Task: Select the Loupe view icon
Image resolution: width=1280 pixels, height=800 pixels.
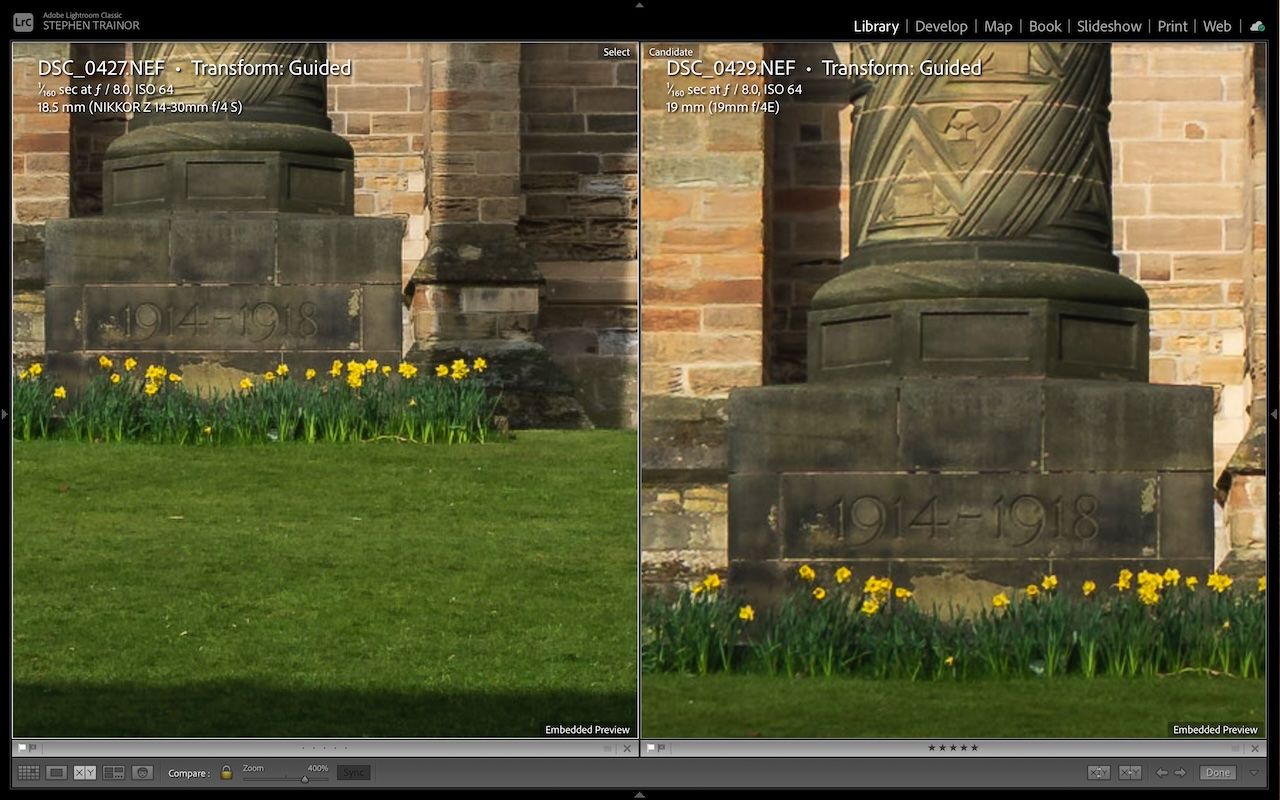Action: [x=58, y=772]
